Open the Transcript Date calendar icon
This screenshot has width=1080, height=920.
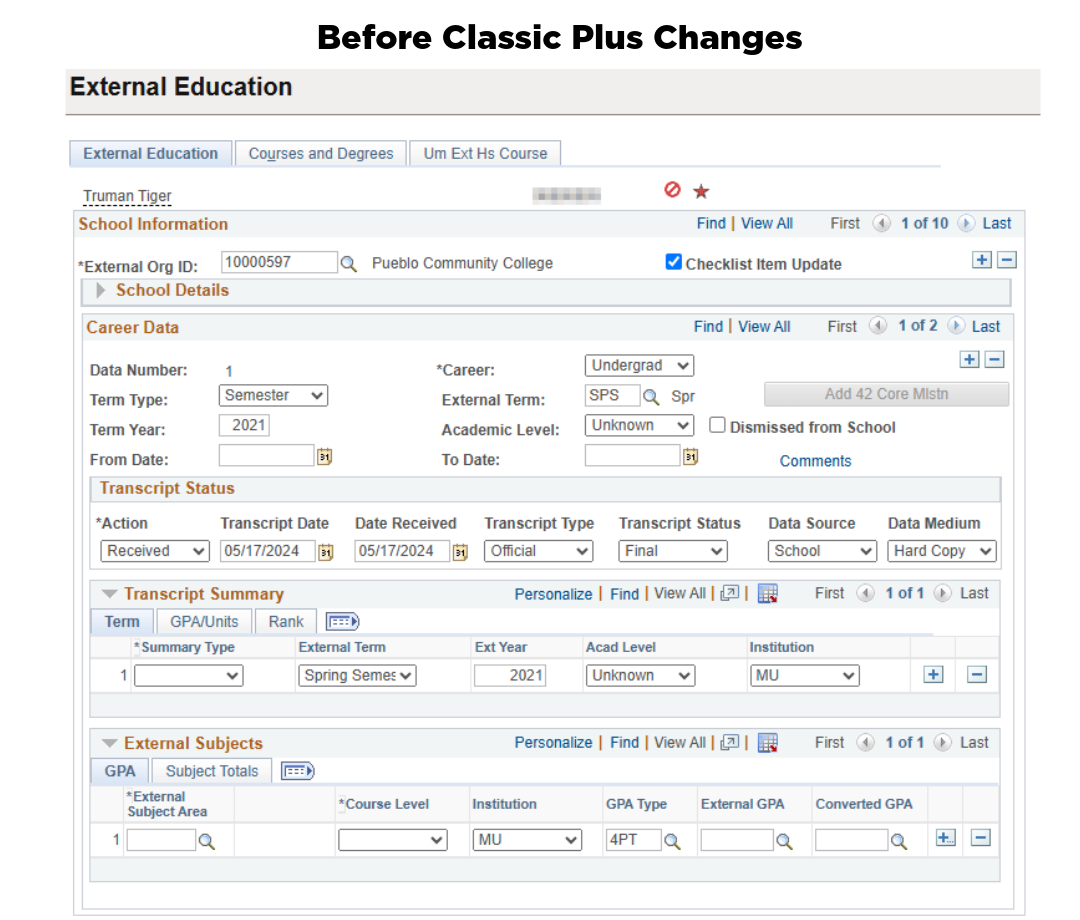(325, 551)
